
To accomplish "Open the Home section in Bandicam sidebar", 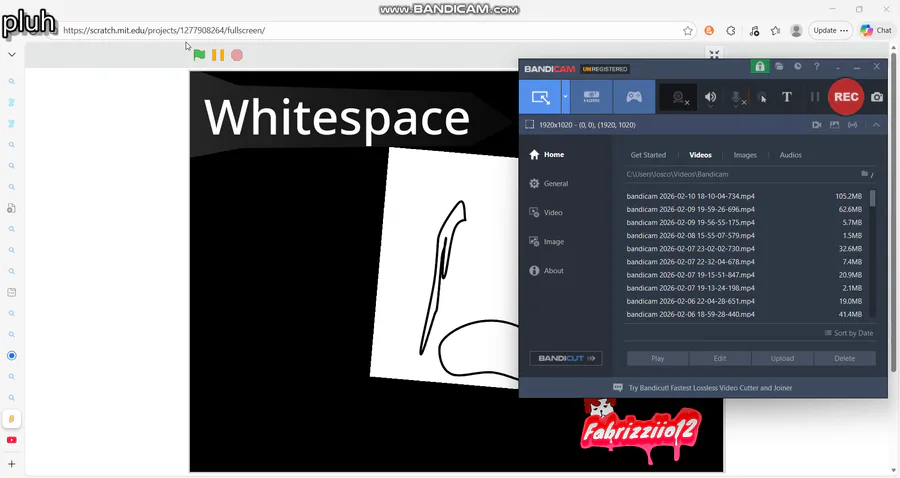I will coord(546,154).
